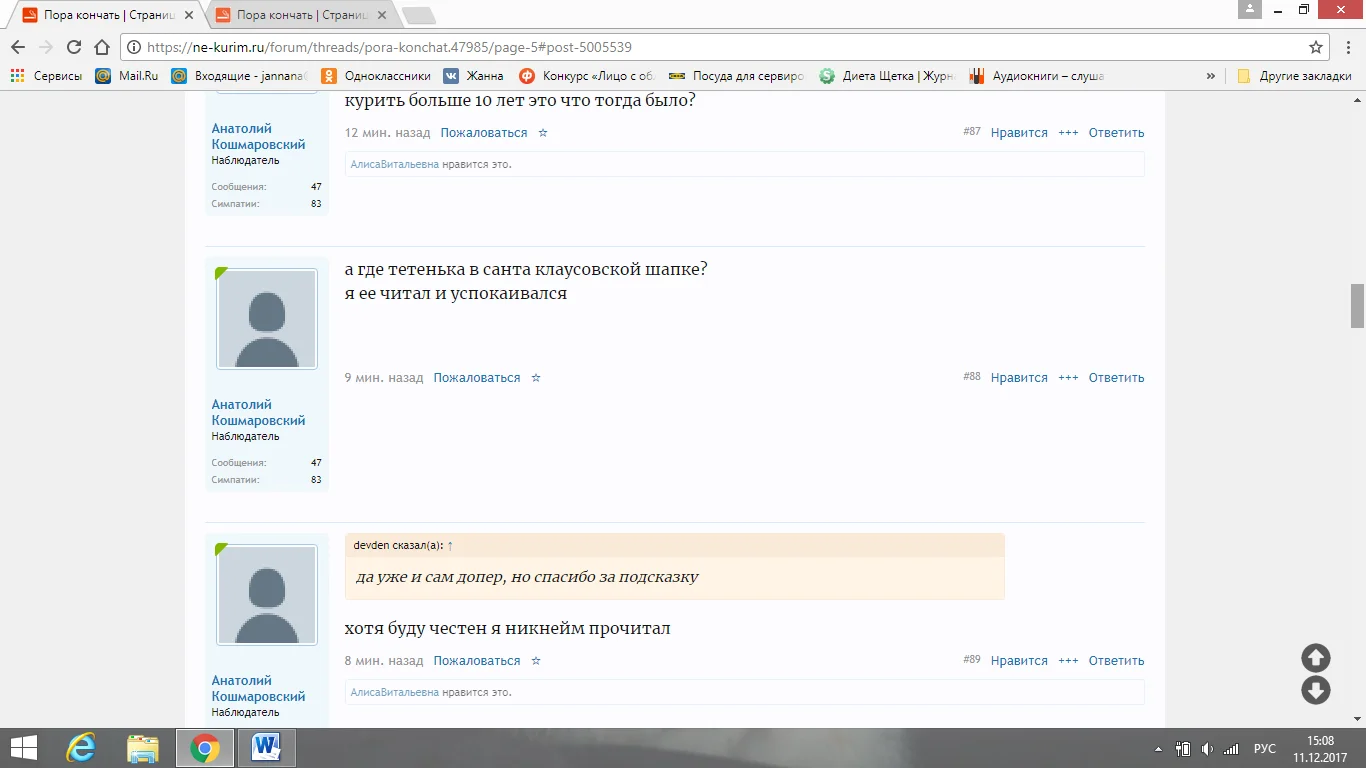Switch to Word from the taskbar

[x=267, y=748]
